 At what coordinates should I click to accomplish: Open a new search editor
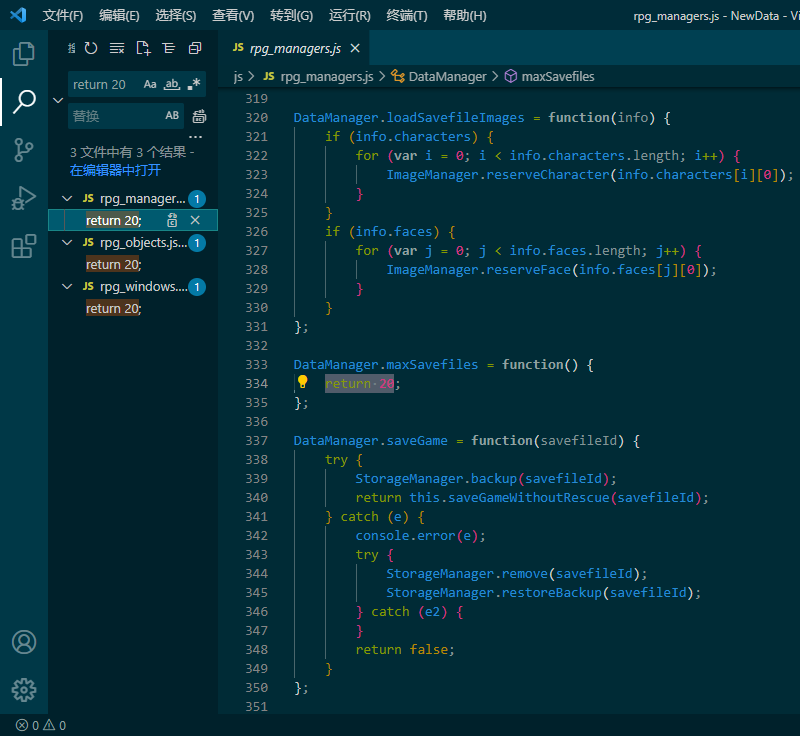tap(143, 48)
